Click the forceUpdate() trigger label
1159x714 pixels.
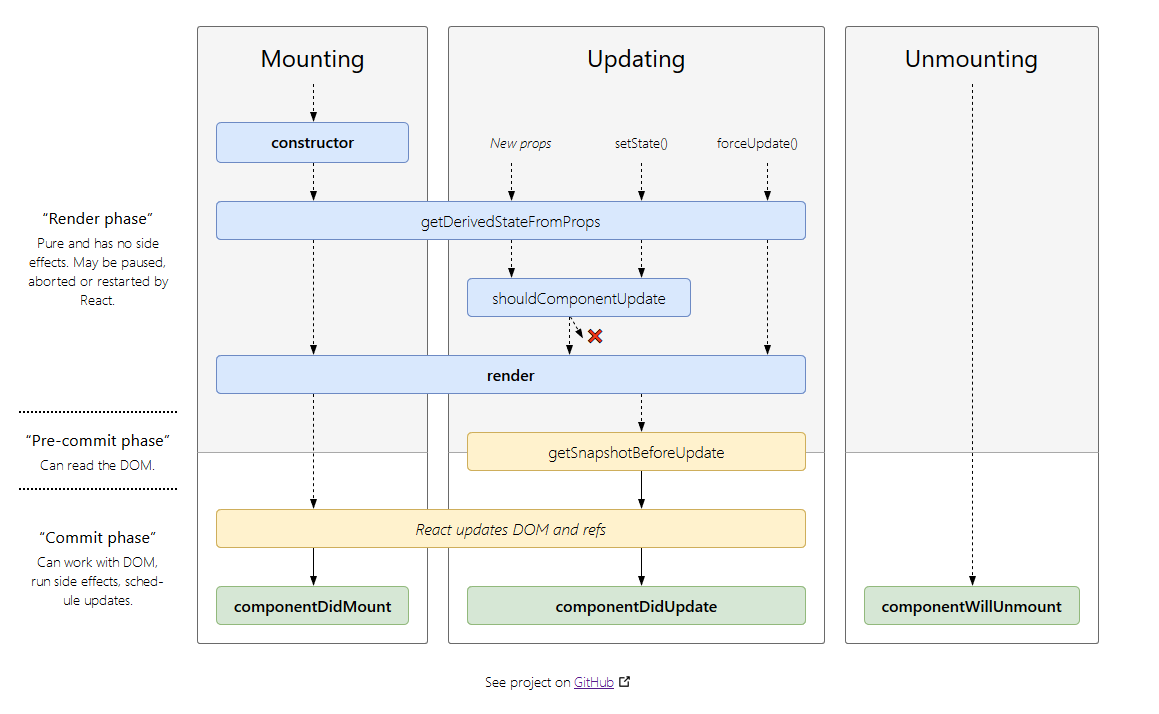757,143
